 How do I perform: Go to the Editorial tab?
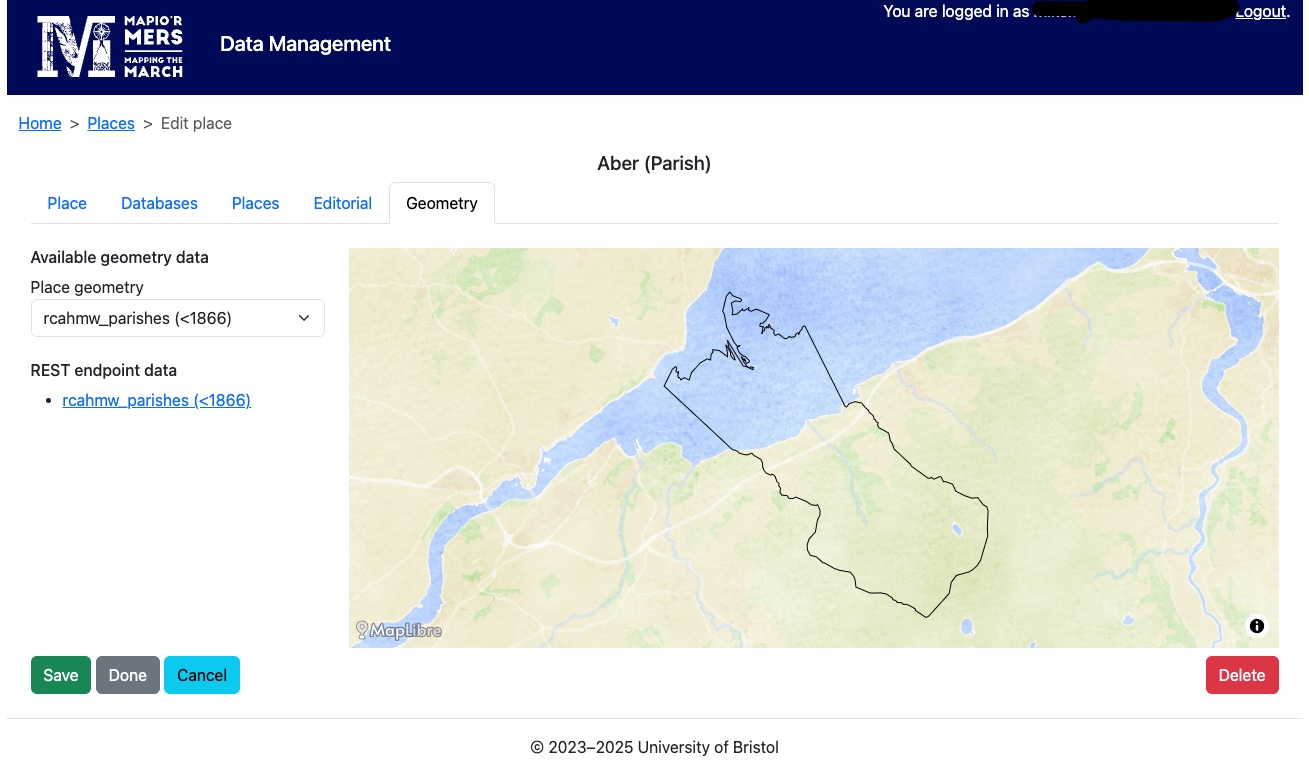click(342, 203)
